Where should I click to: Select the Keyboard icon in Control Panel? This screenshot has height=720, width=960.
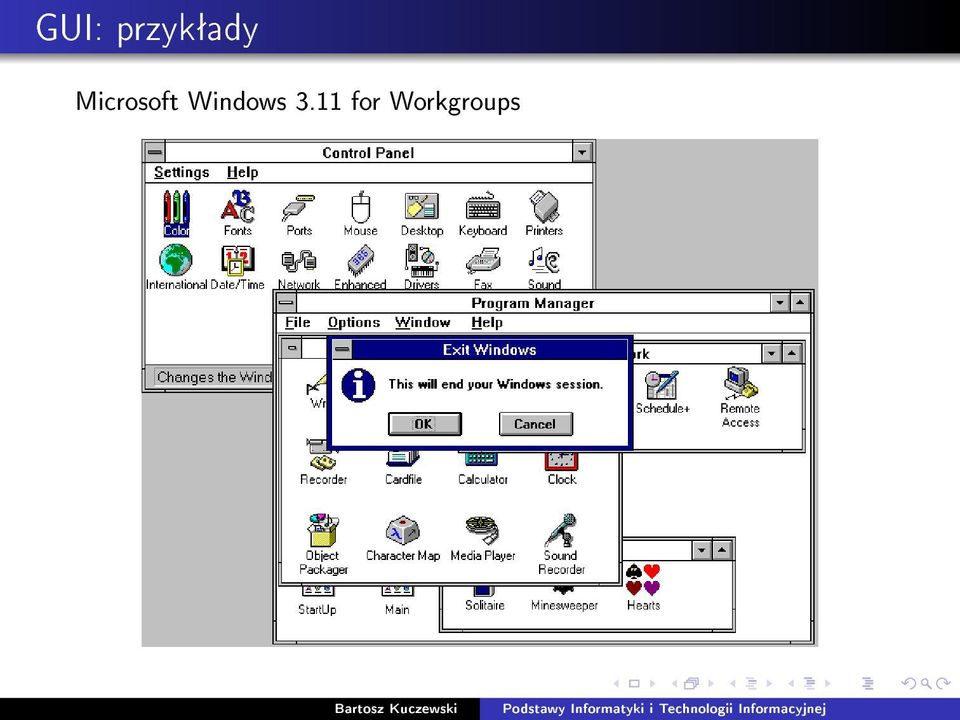[483, 214]
